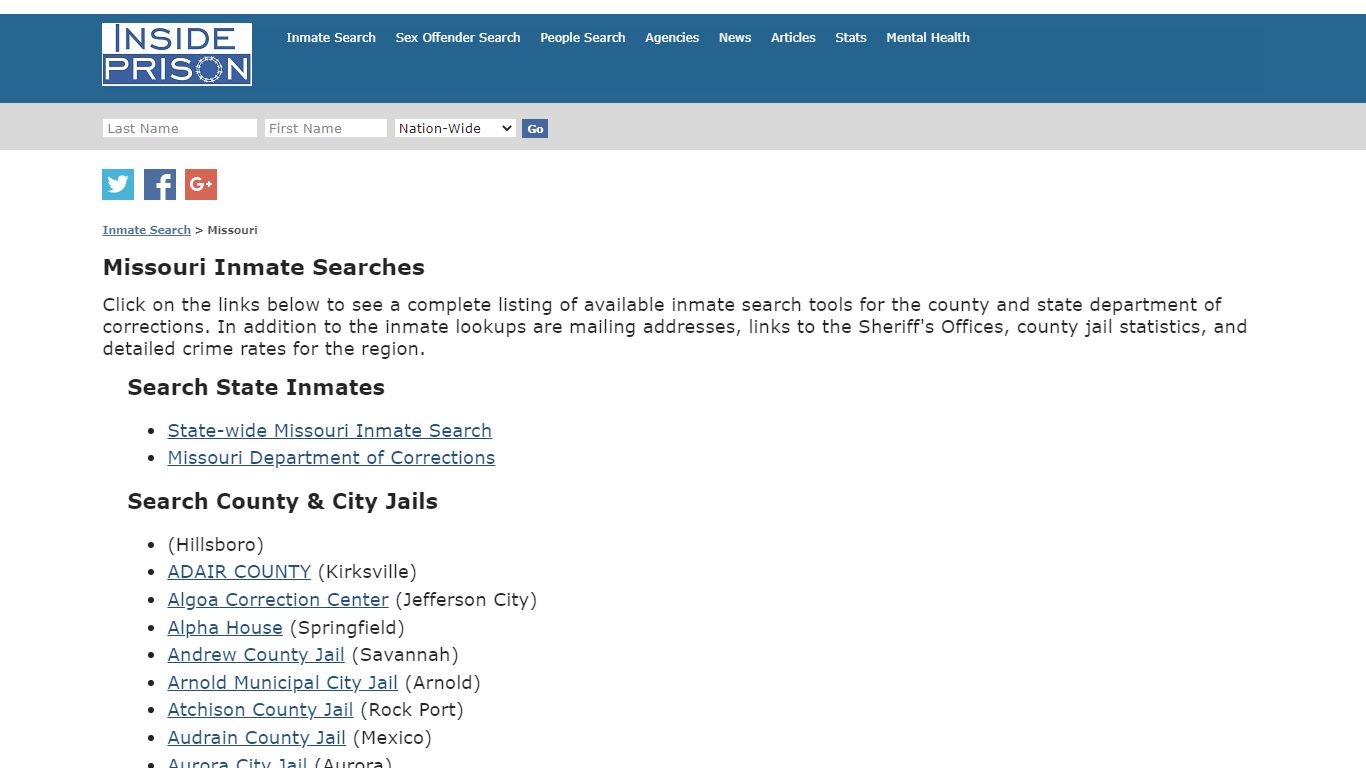Open Audrain County Jail link
This screenshot has width=1366, height=768.
pos(257,738)
